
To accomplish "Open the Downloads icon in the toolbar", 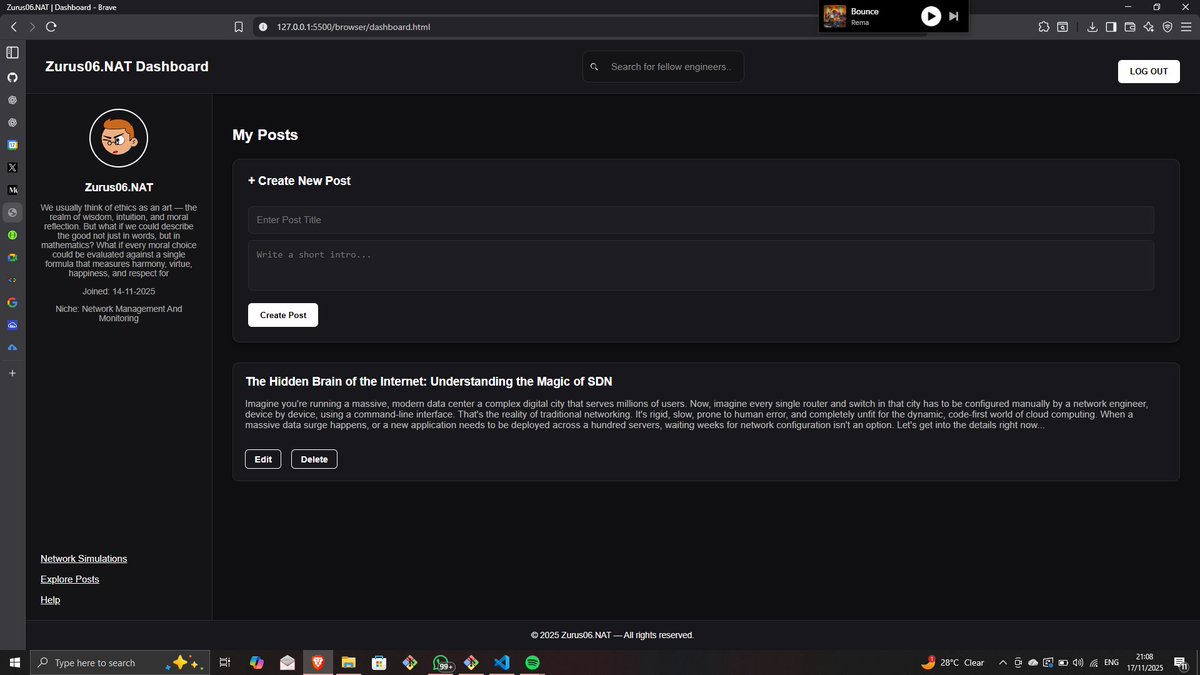I will point(1093,27).
